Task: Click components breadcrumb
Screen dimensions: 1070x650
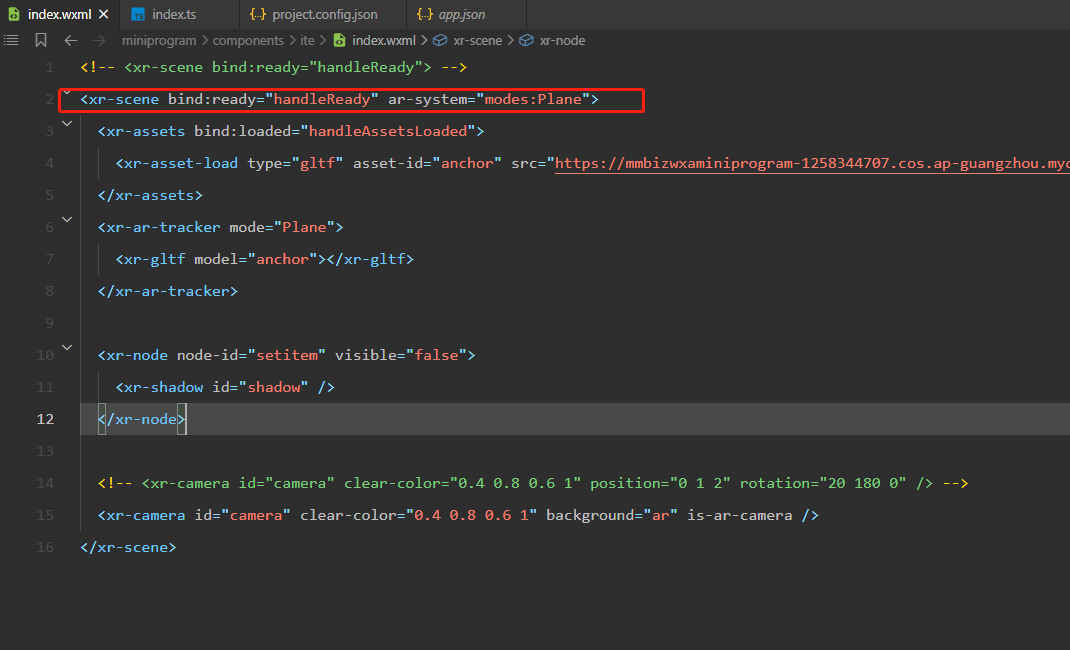Action: tap(248, 40)
